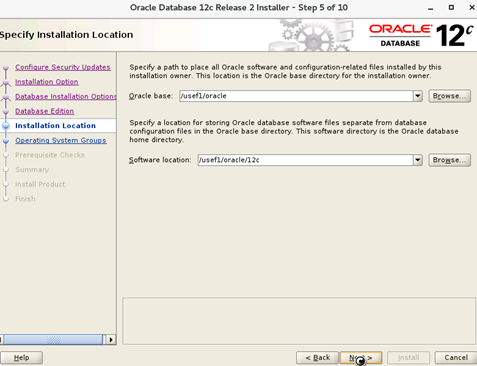Click the 'Install Product' step text
The width and height of the screenshot is (477, 366).
click(x=40, y=184)
